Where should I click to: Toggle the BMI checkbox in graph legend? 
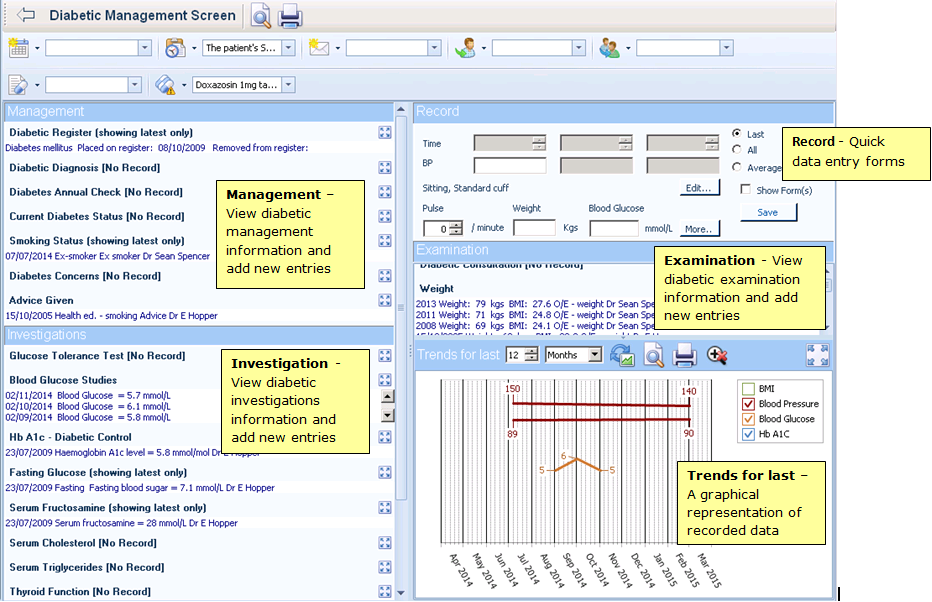(748, 388)
